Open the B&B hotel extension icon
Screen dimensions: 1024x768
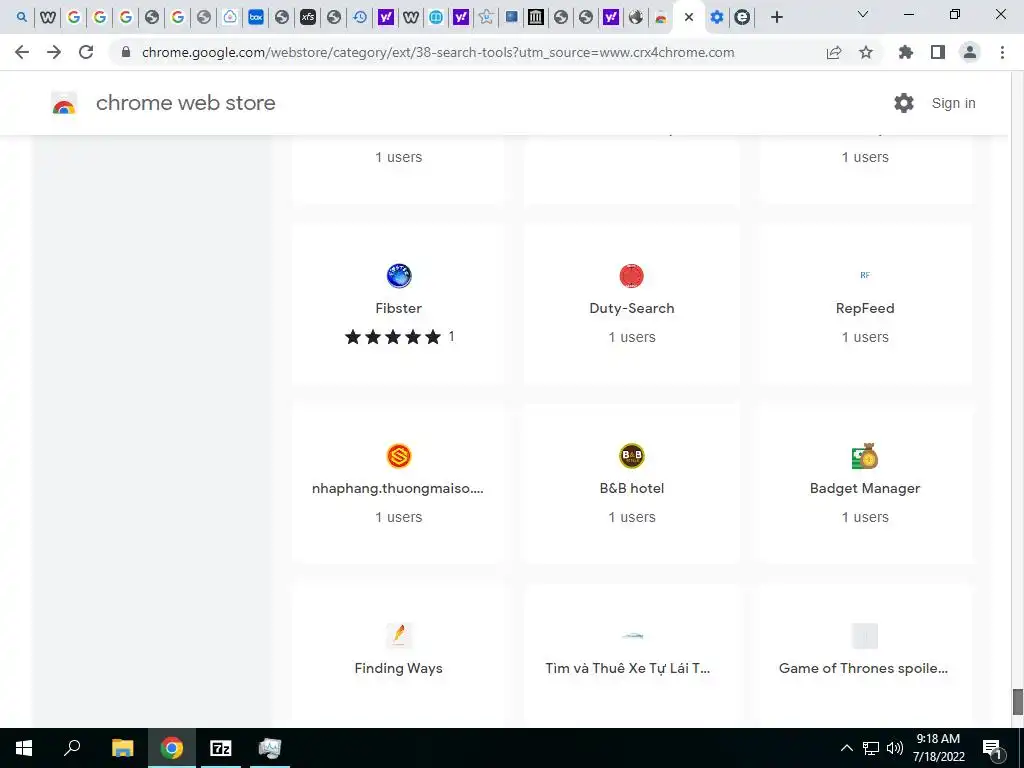[632, 456]
